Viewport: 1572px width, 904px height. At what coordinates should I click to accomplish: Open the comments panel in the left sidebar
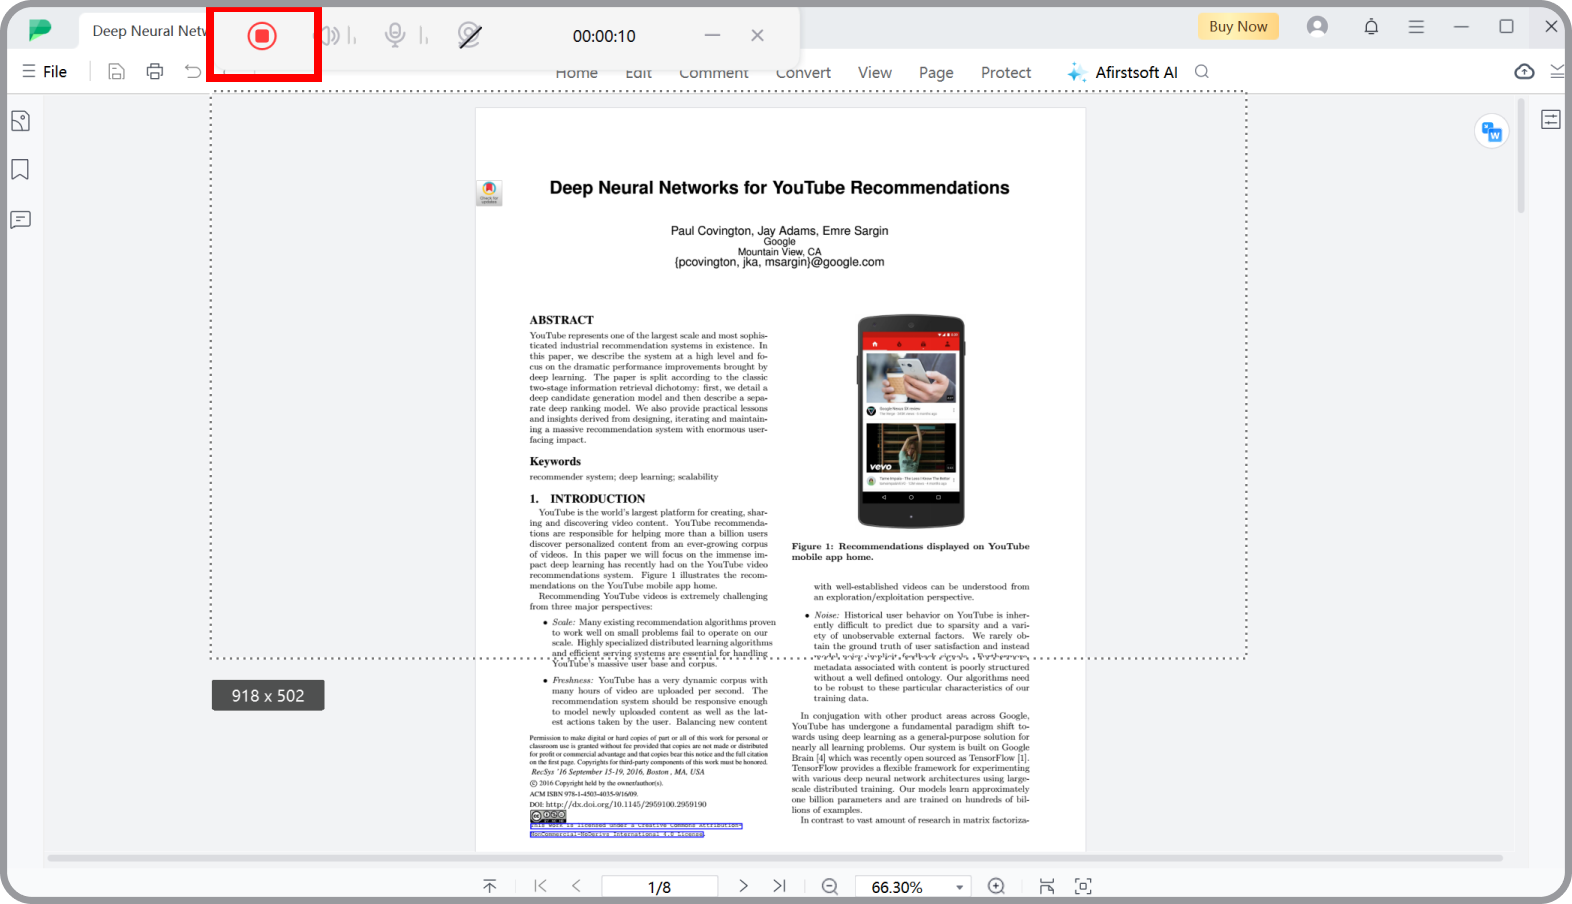tap(20, 220)
